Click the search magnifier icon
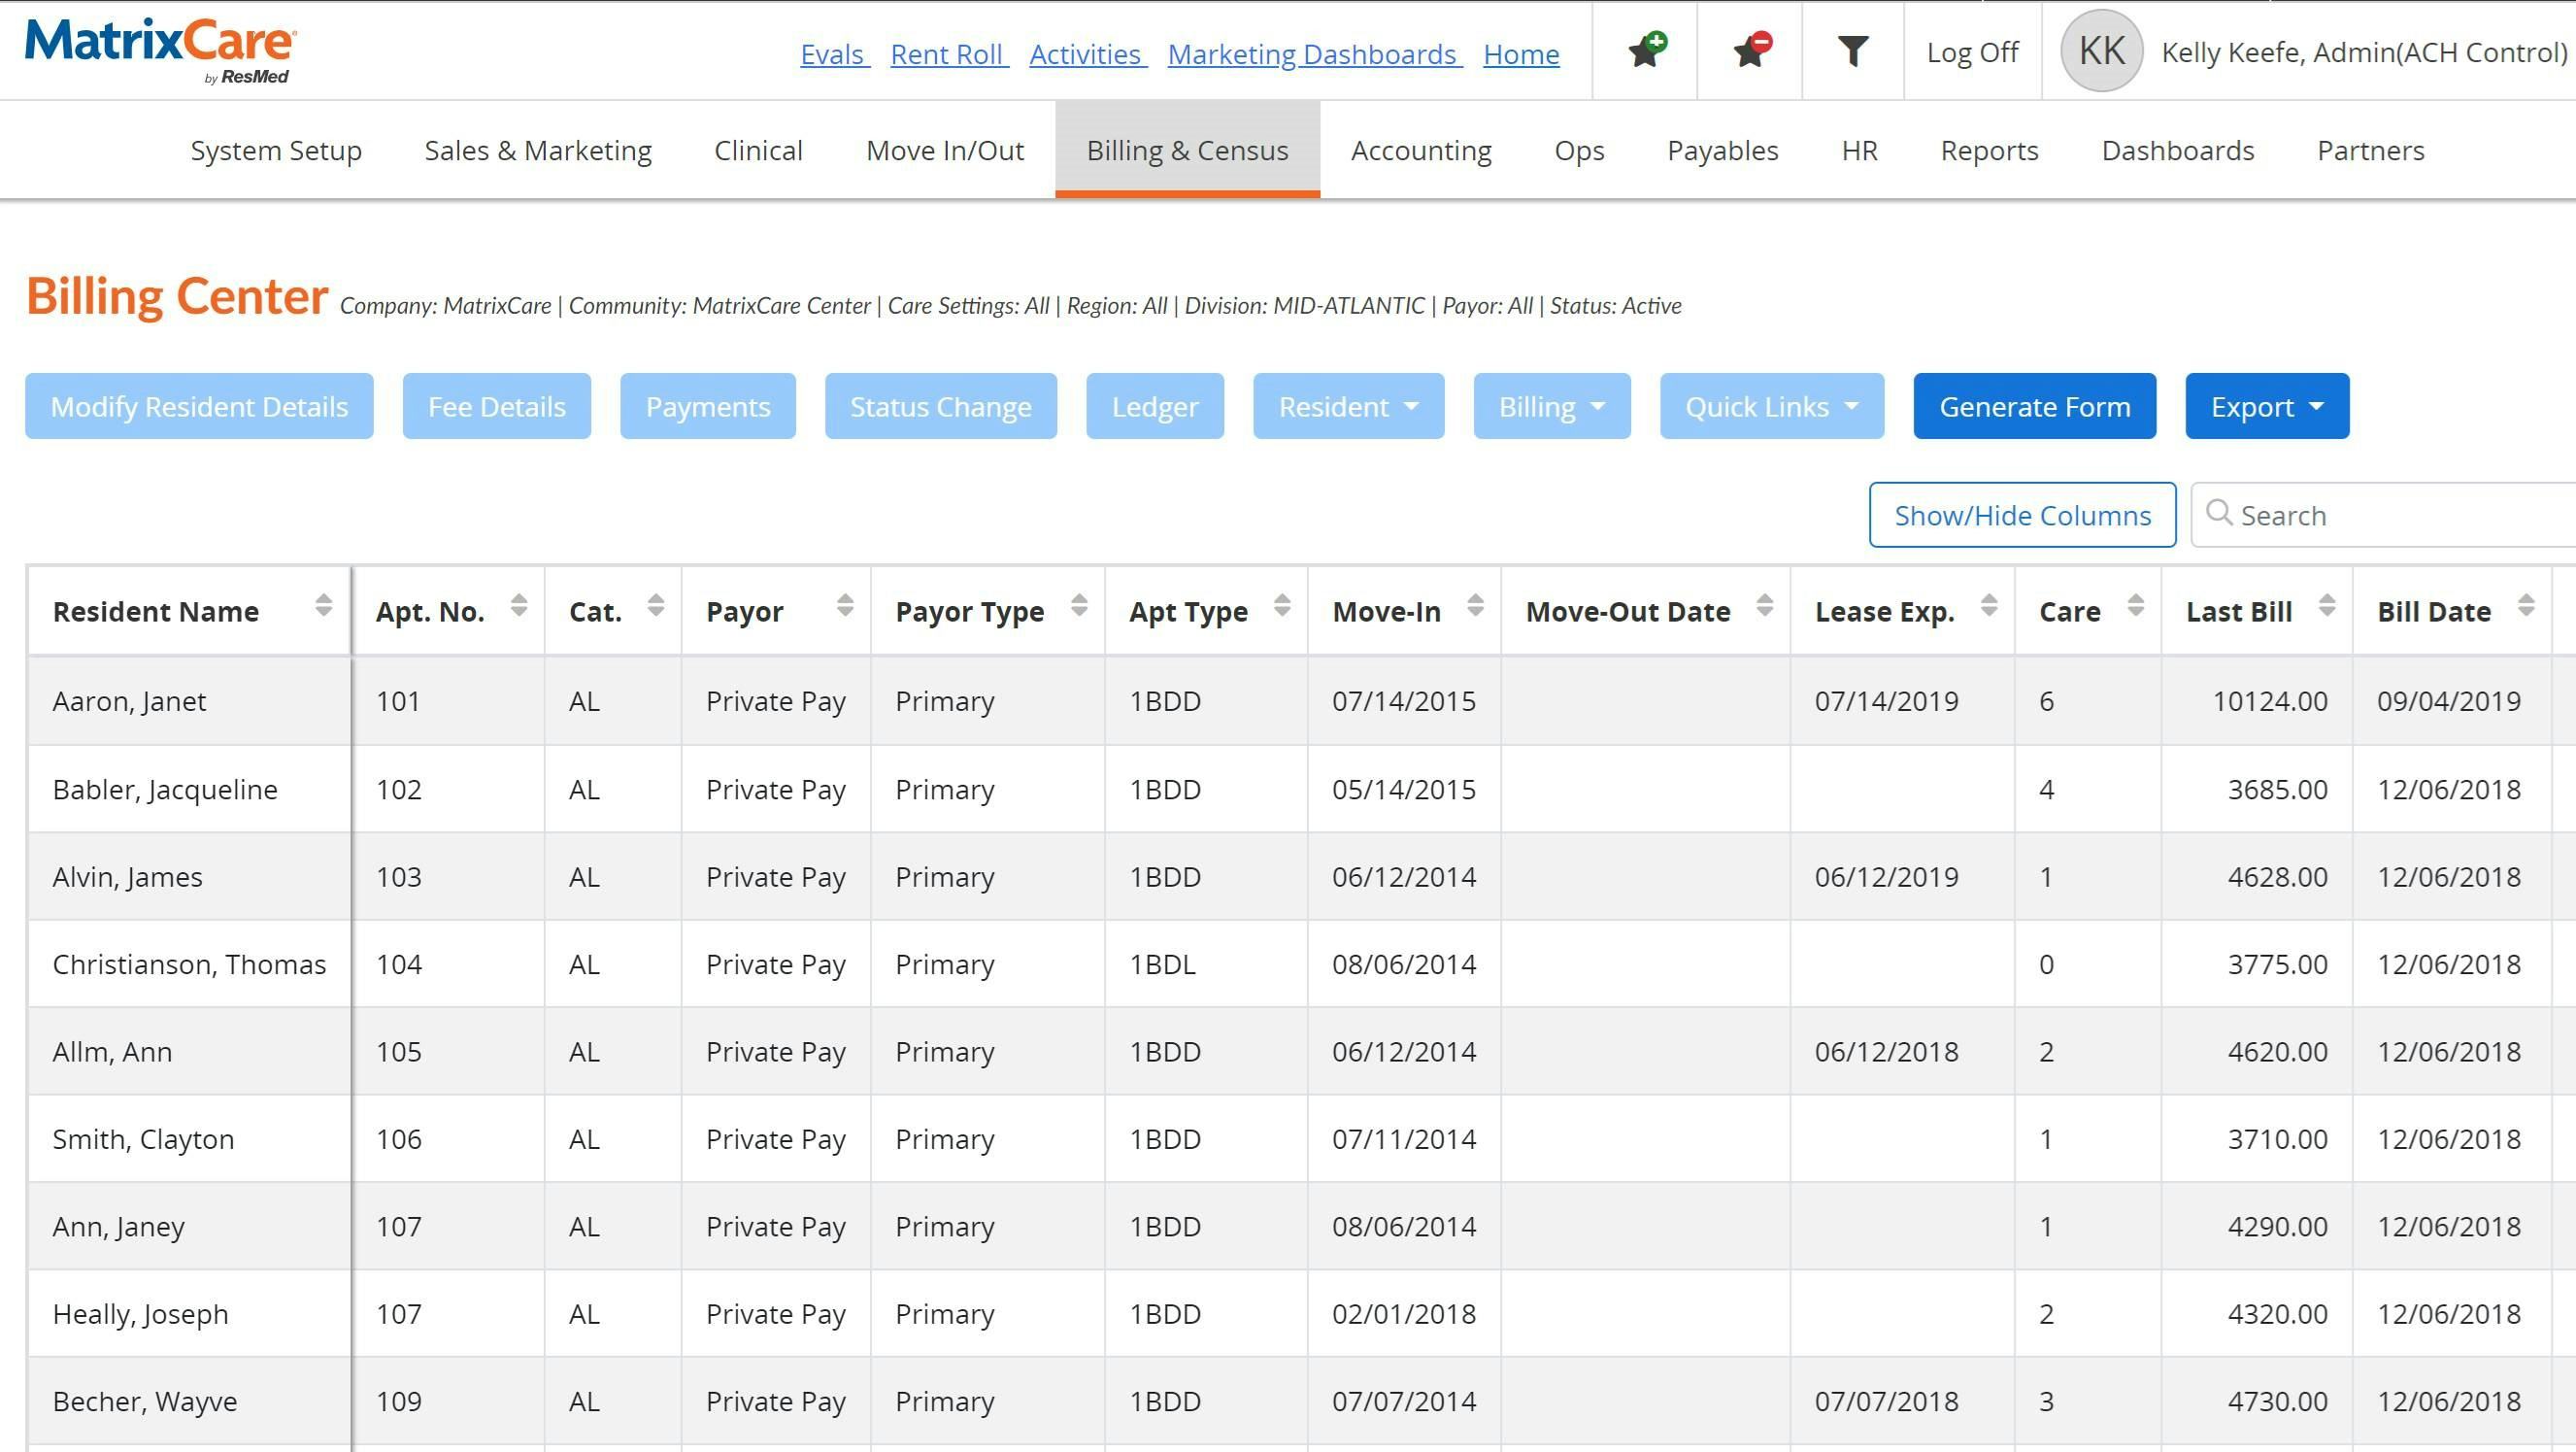 pyautogui.click(x=2220, y=514)
